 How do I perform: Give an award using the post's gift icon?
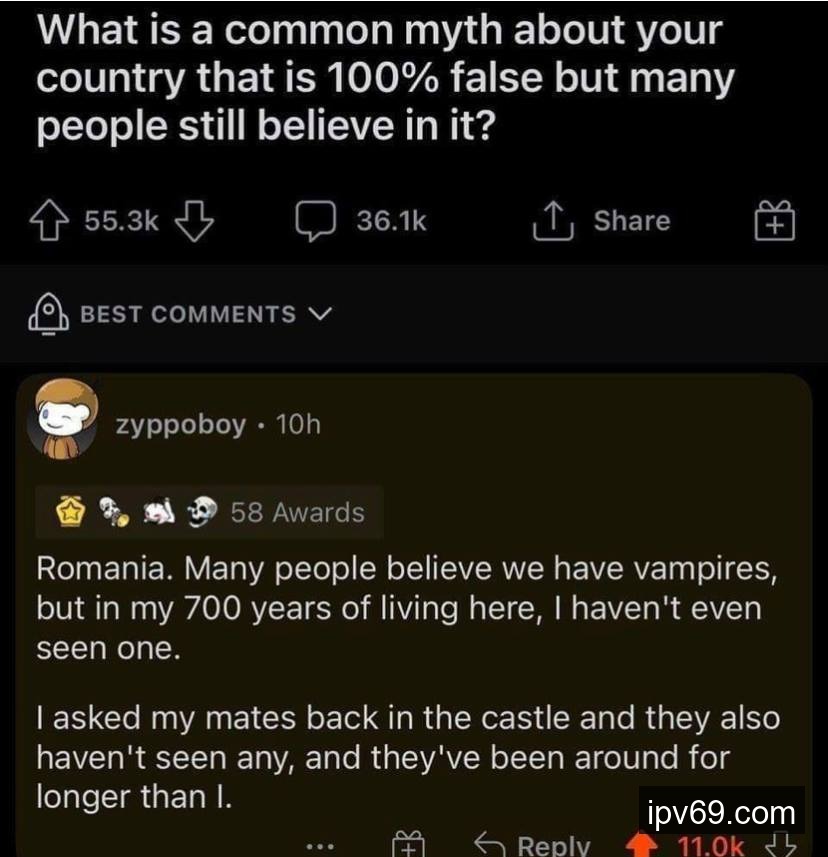click(775, 221)
